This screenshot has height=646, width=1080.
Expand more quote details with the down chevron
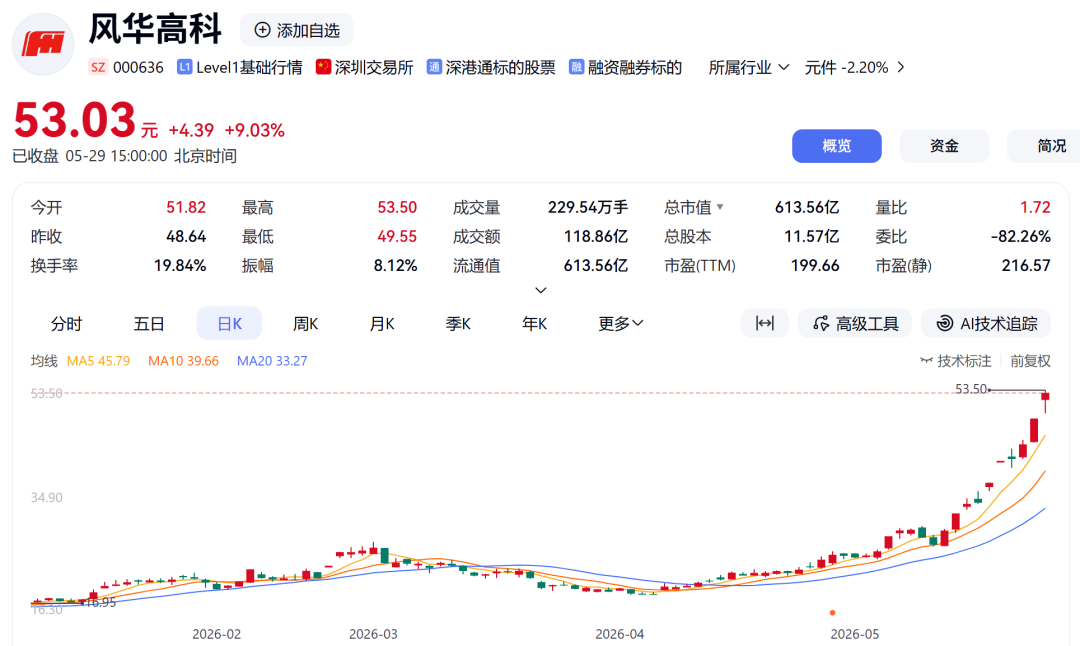coord(541,291)
